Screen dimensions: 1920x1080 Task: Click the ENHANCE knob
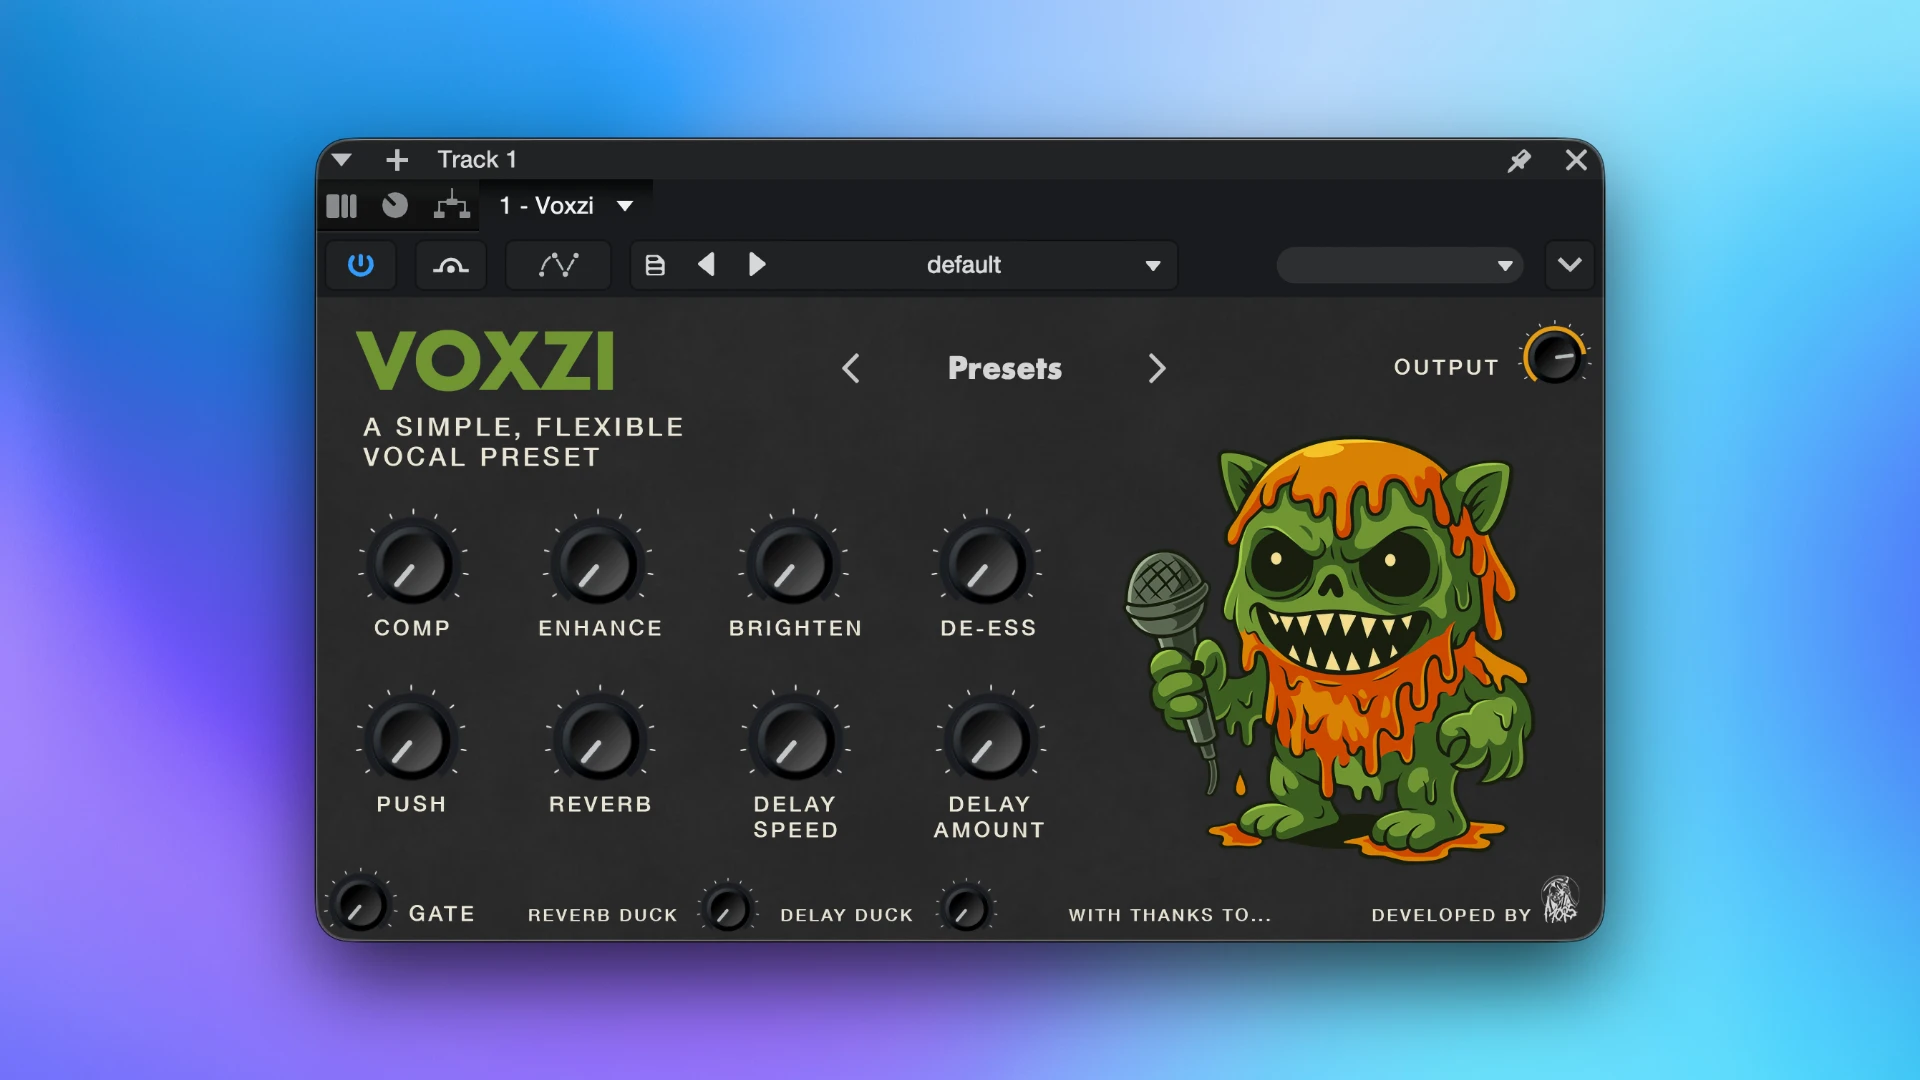click(598, 565)
